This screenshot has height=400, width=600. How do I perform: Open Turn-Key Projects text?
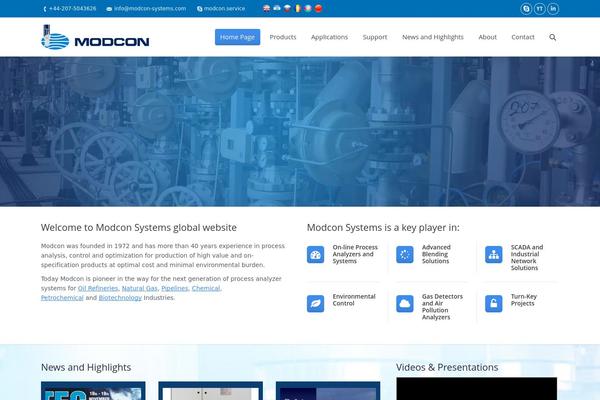click(523, 300)
